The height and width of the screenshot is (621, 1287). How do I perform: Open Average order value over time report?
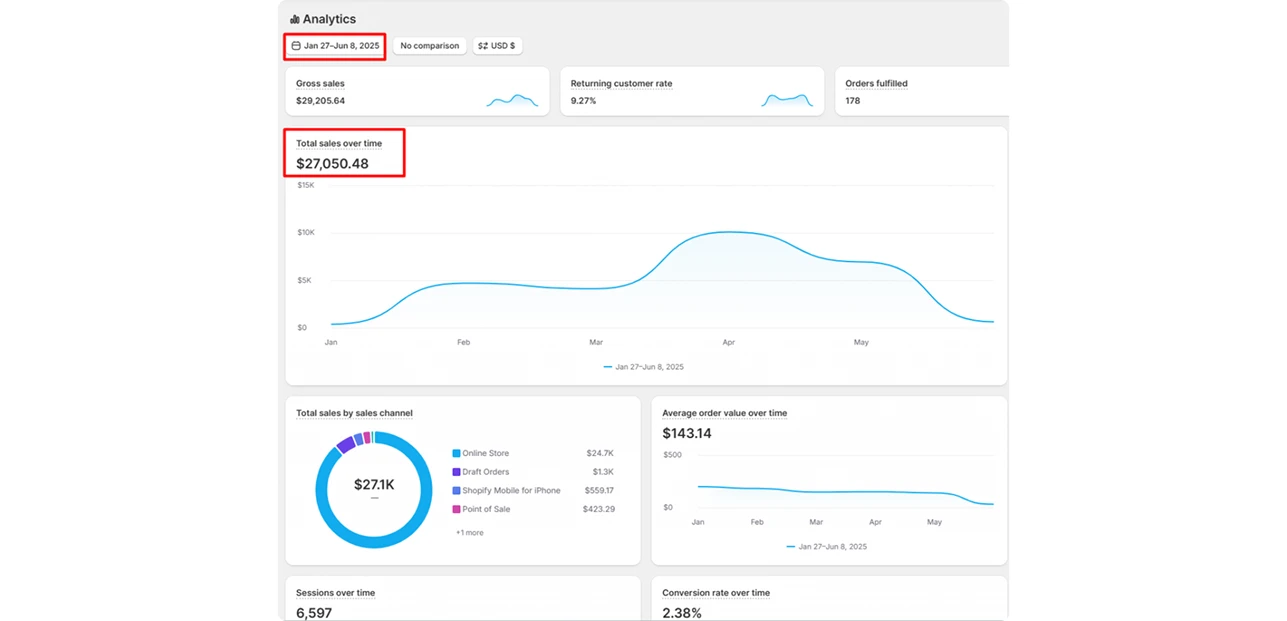(x=724, y=413)
